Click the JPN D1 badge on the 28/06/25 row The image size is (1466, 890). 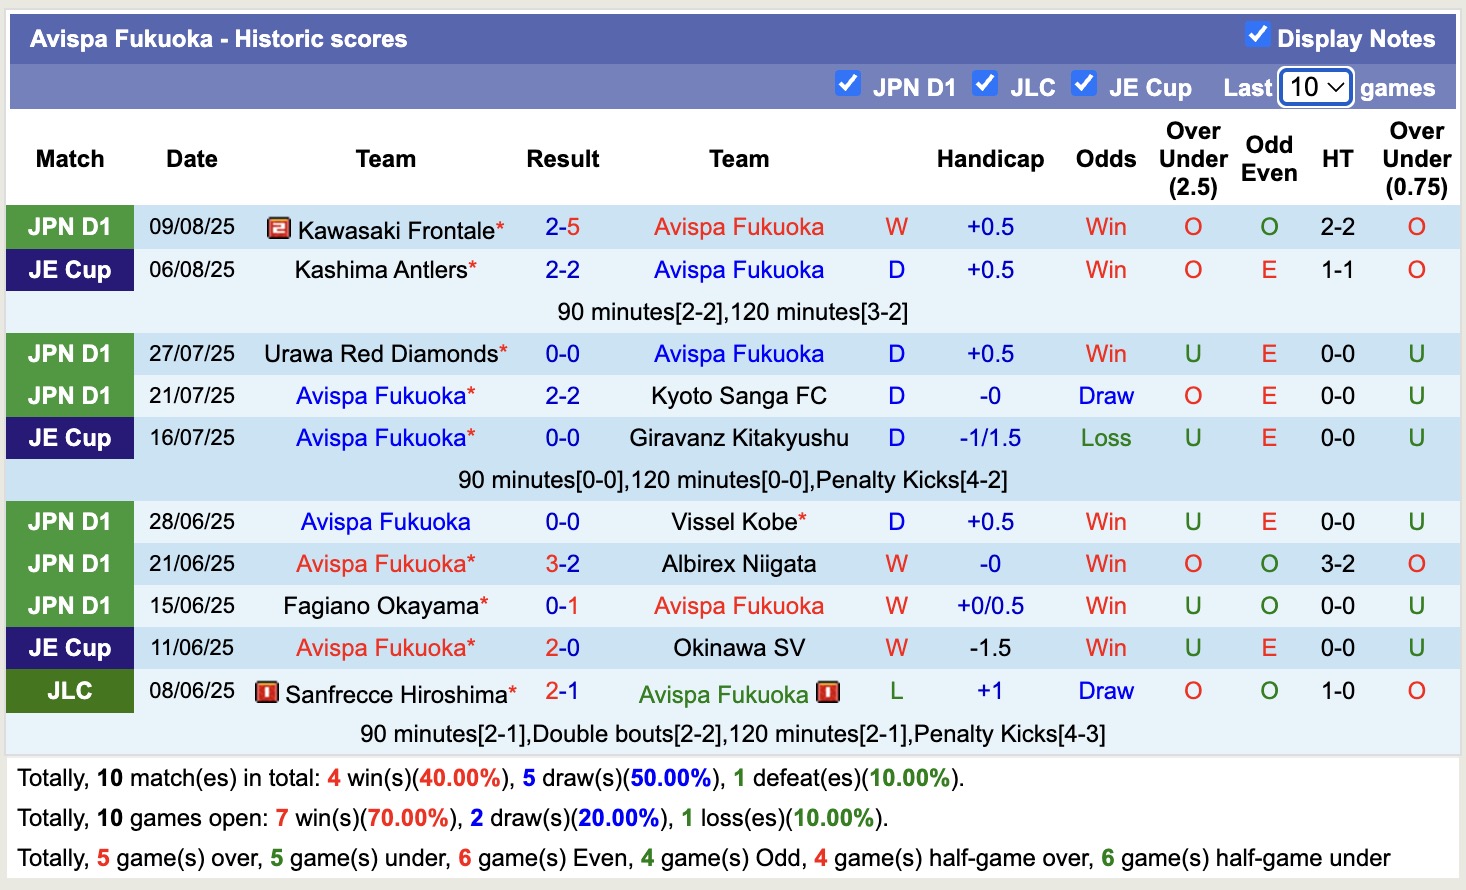click(x=69, y=521)
